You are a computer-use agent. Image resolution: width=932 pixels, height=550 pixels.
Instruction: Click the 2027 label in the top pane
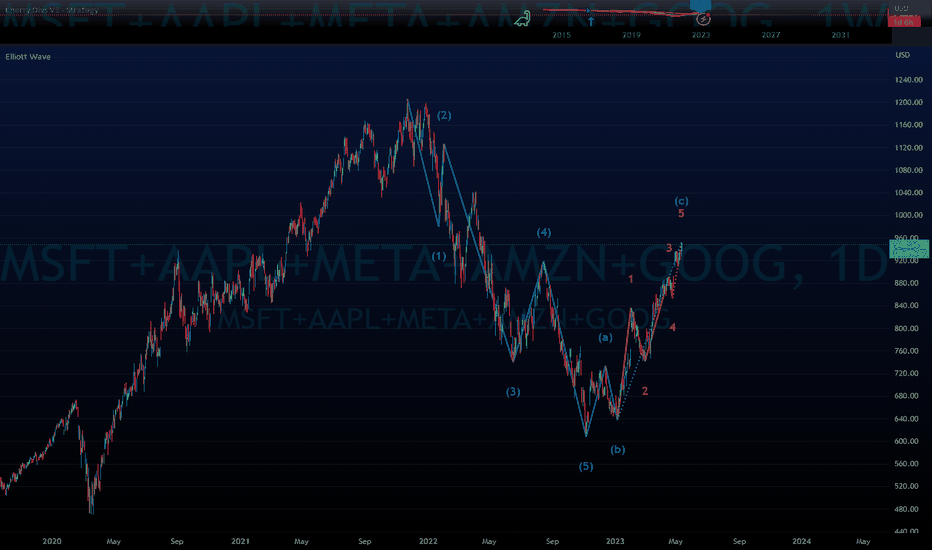pos(771,35)
